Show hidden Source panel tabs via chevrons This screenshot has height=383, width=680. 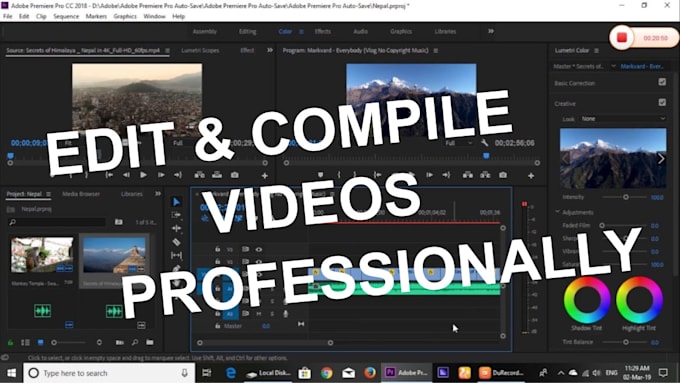click(x=270, y=50)
